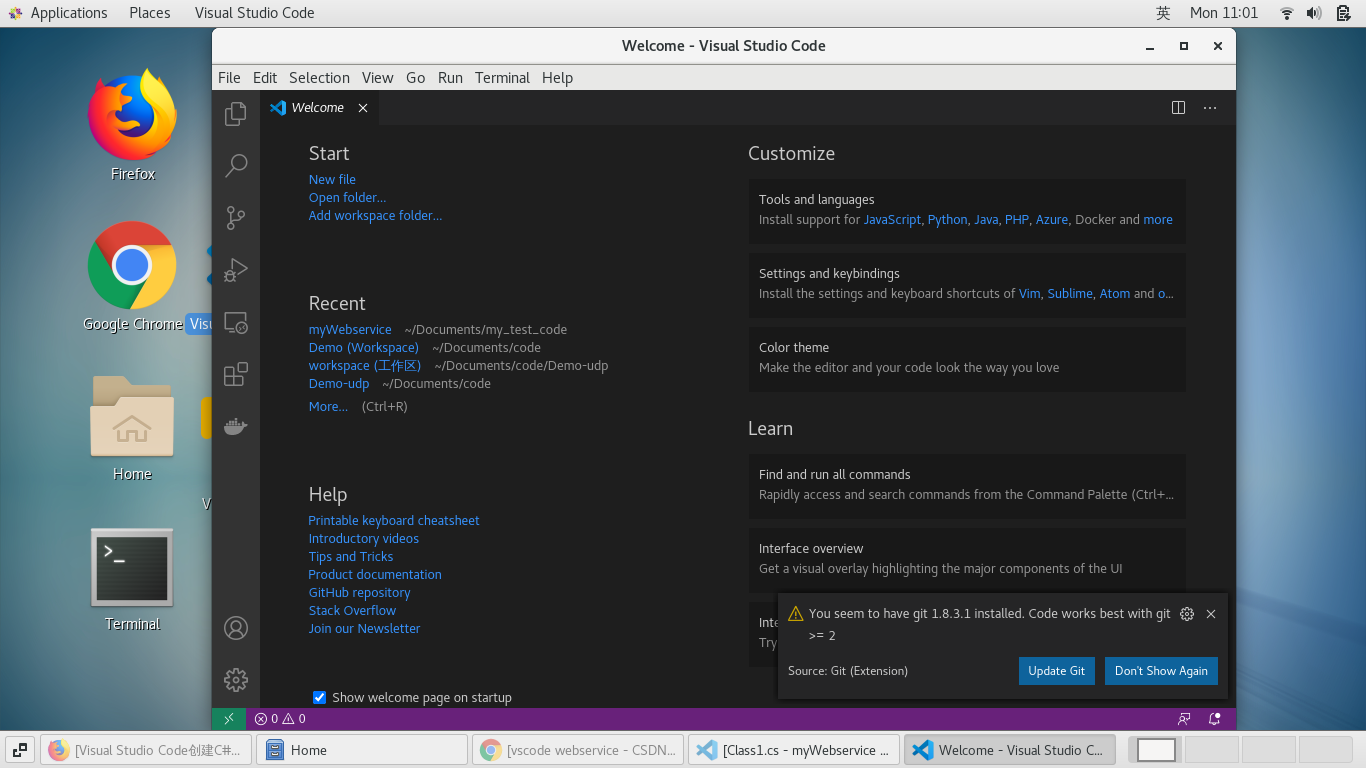Open the notifications bell in the status bar
Screen dimensions: 1366x768
point(1214,718)
